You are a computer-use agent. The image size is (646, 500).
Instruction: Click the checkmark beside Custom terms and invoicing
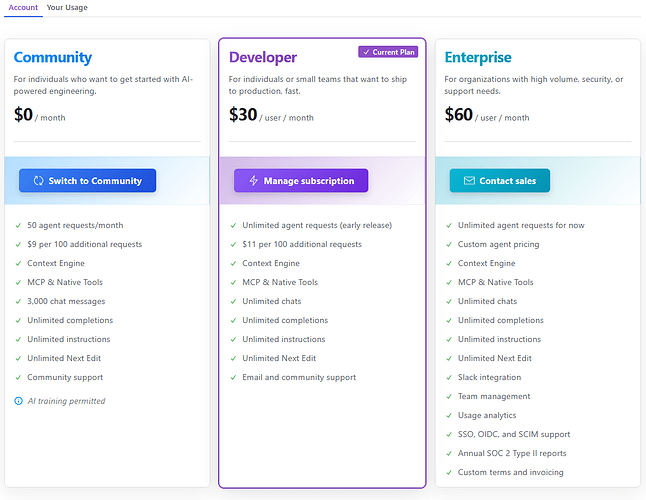[x=449, y=472]
